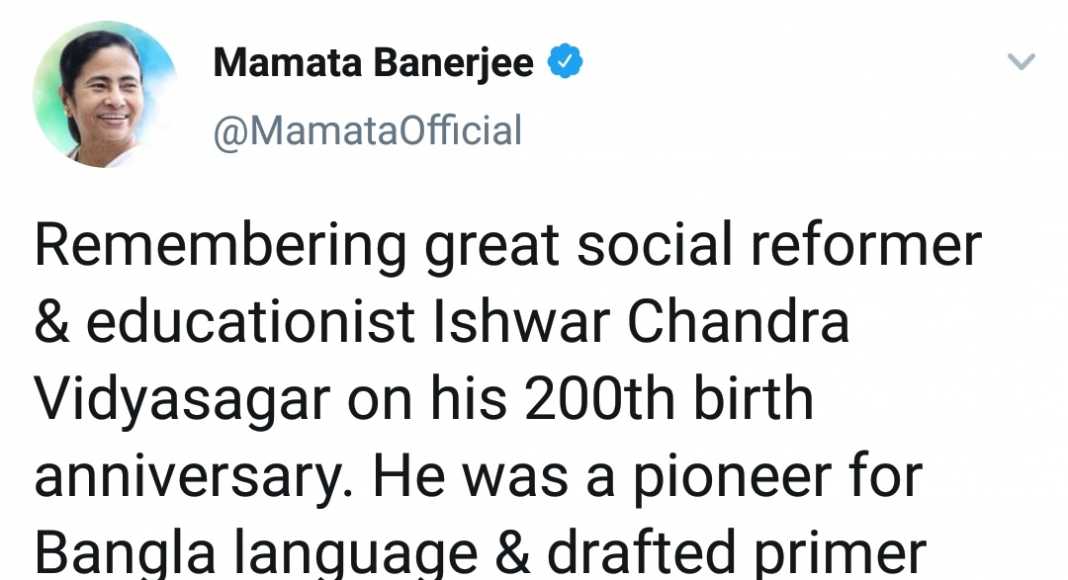
Task: Visit the @MamataOfficial handle
Action: [x=367, y=131]
